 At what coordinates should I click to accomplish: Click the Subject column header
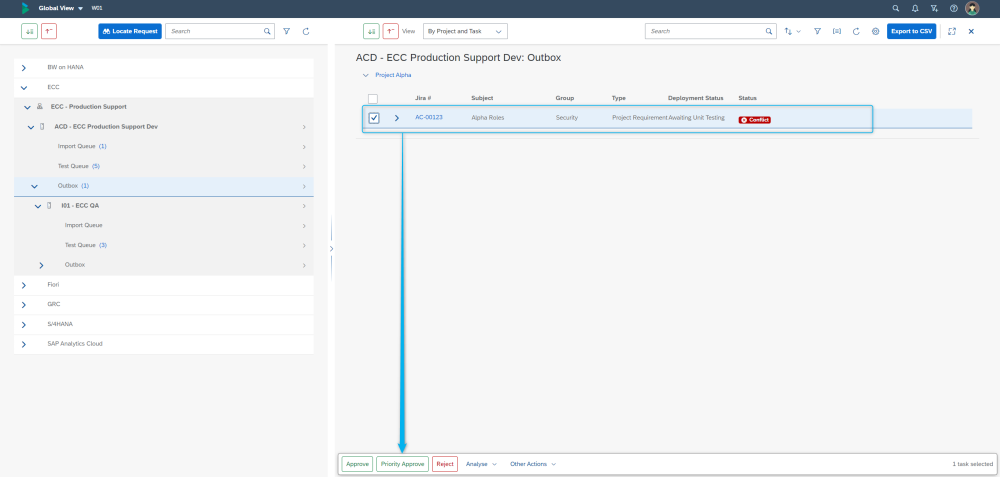coord(482,98)
